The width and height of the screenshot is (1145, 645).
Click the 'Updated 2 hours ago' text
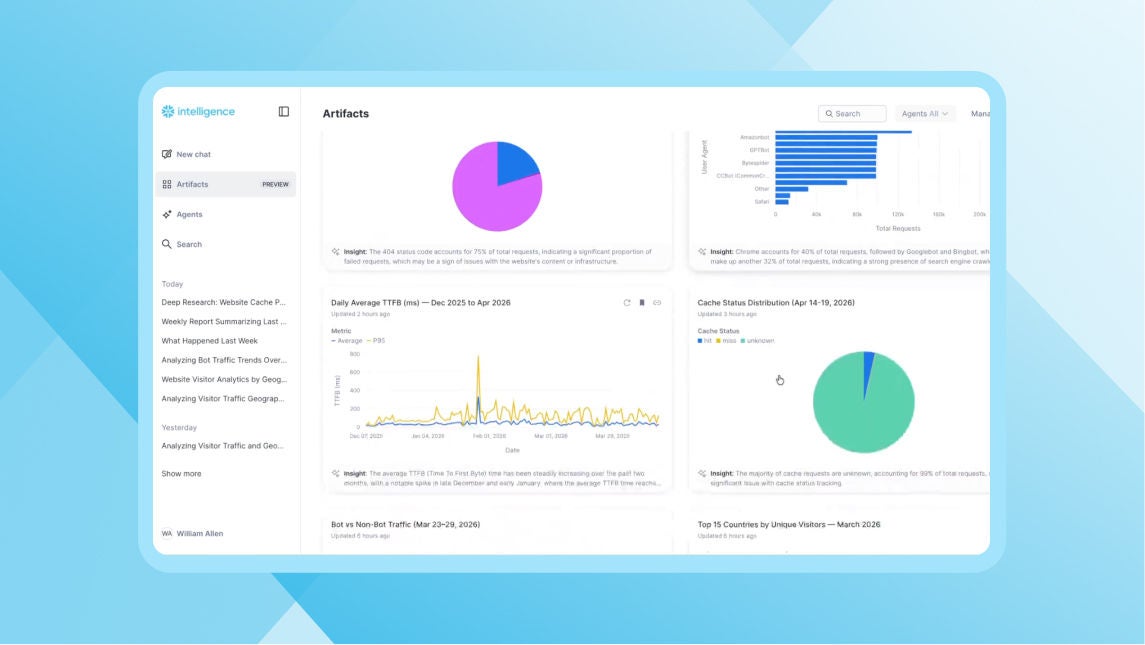pos(360,314)
